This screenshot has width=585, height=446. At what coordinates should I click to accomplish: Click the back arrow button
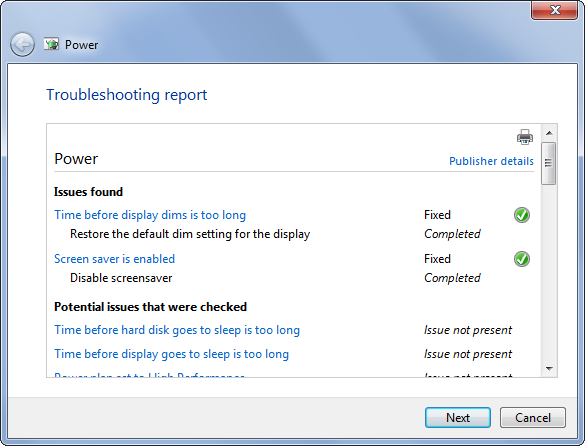click(x=22, y=44)
